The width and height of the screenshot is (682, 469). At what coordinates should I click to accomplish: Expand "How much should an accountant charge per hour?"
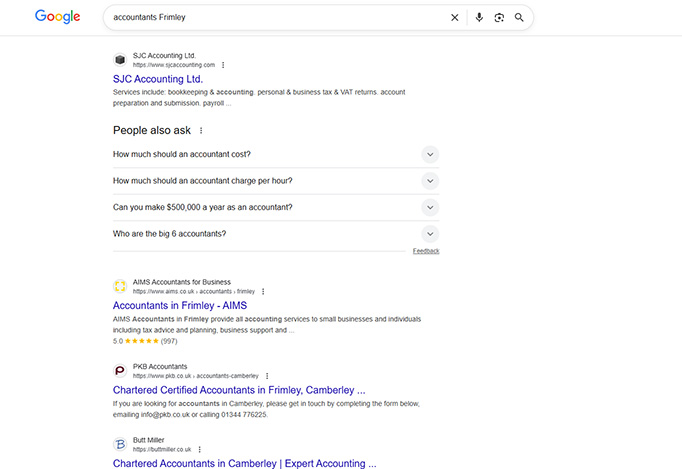pyautogui.click(x=429, y=181)
